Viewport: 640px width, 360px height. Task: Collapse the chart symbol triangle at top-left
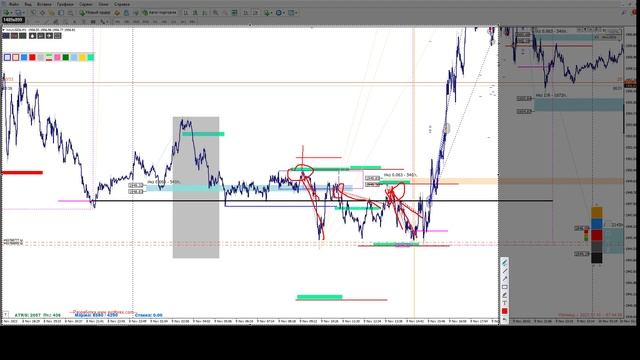point(3,30)
